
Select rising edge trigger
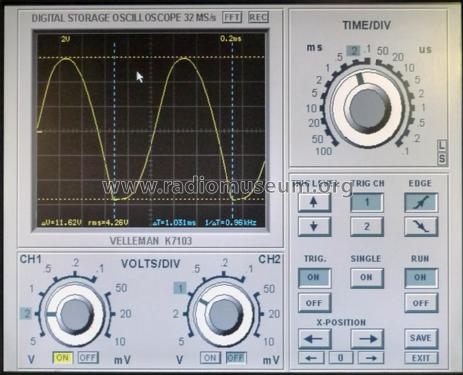421,202
